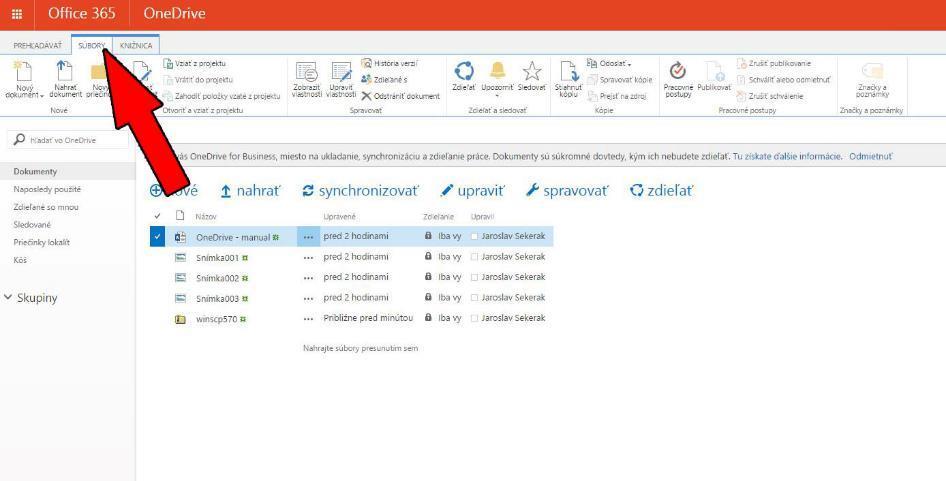Click Vziať z projektu check-out icon
The image size is (946, 481).
pos(168,63)
